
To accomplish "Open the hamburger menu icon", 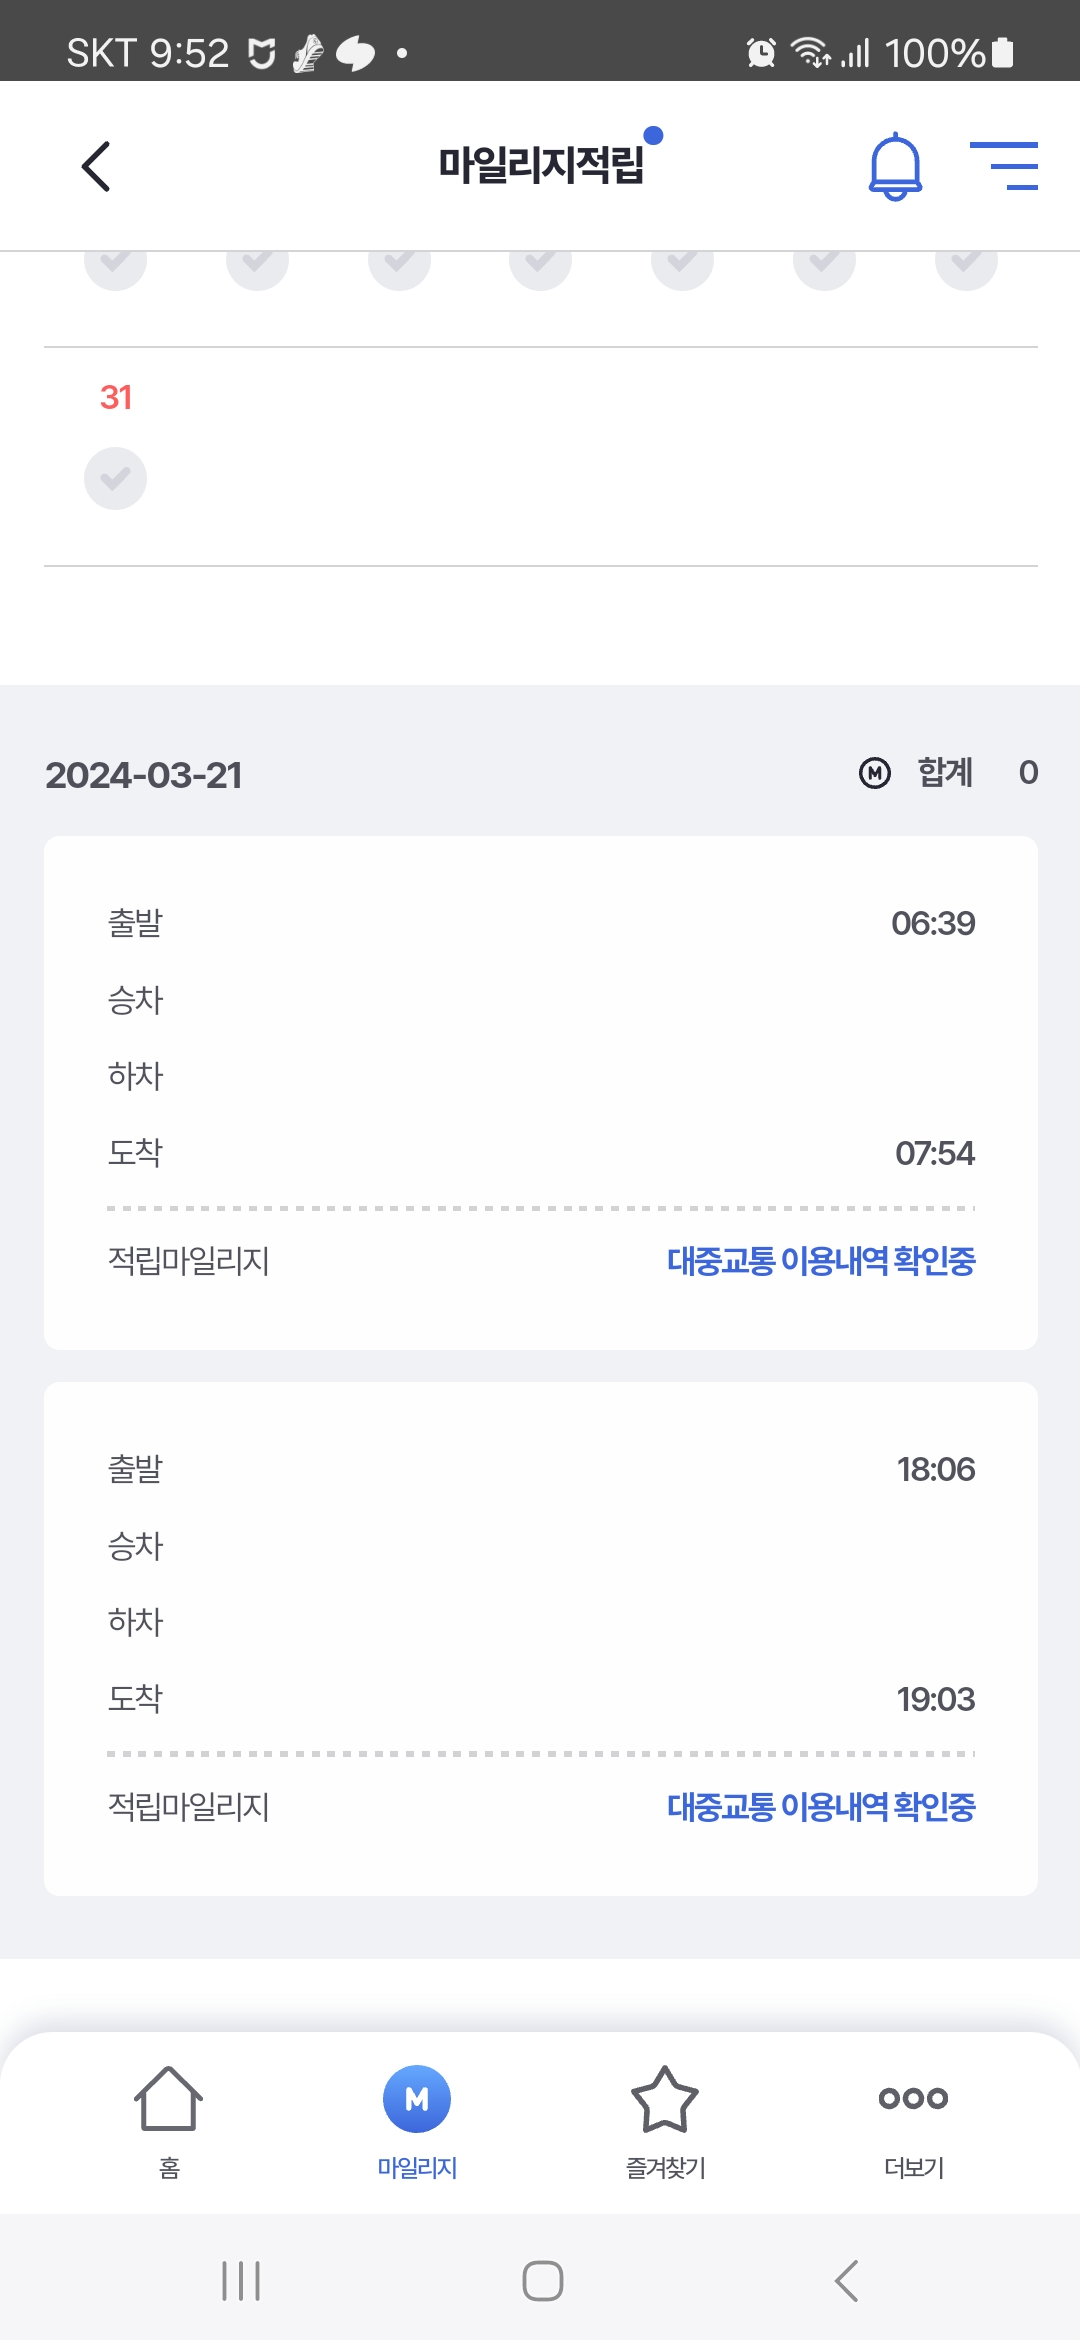I will (1004, 166).
